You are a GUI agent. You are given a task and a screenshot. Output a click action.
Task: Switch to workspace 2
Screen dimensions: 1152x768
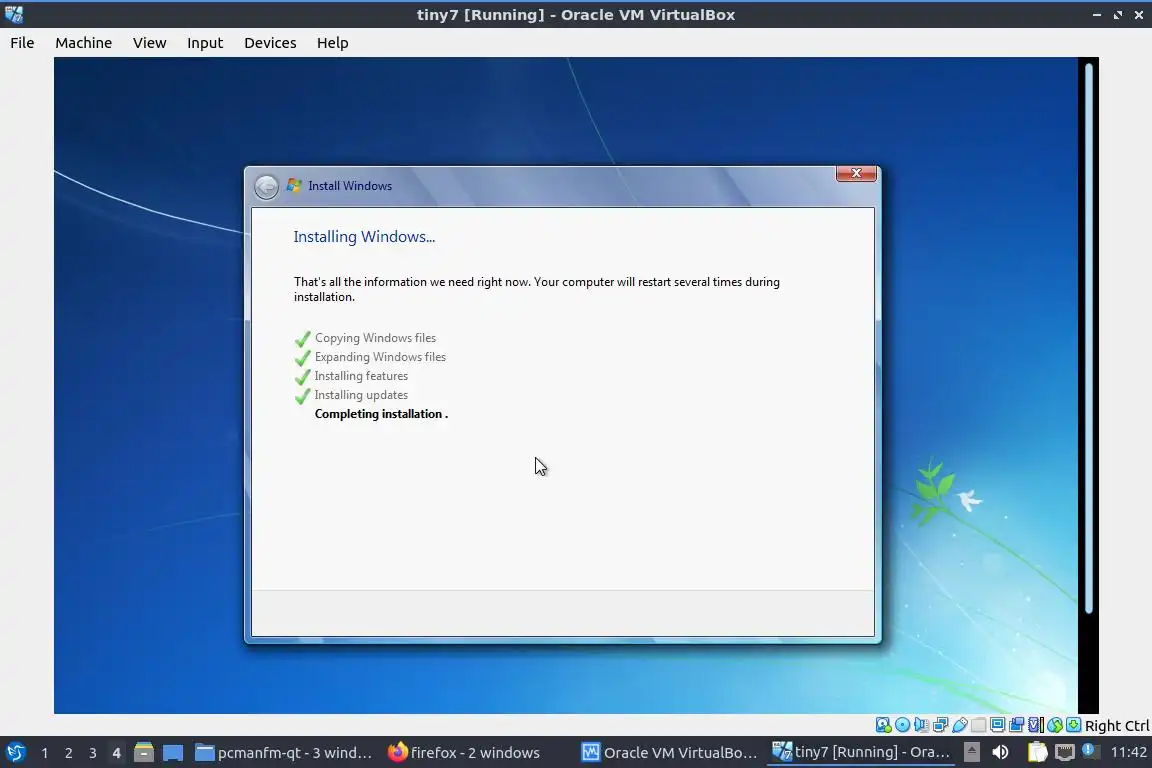coord(68,753)
